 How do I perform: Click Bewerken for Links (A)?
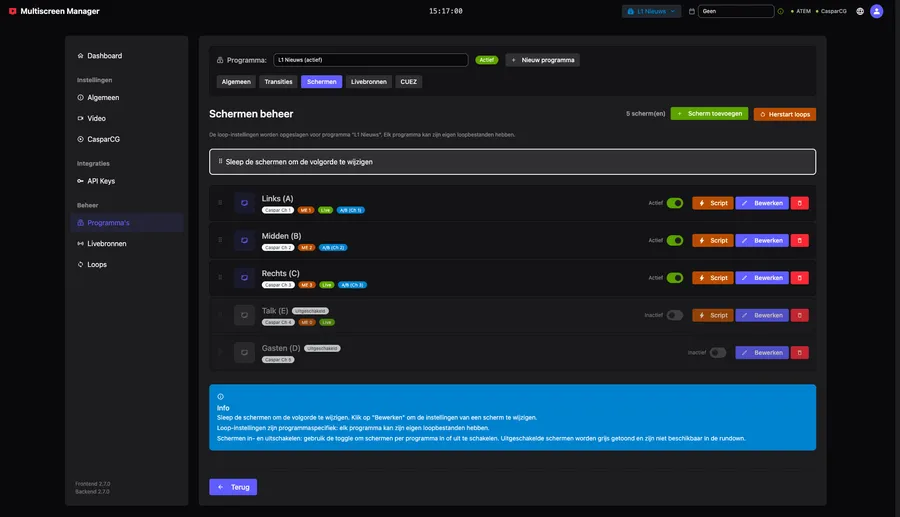[x=762, y=203]
